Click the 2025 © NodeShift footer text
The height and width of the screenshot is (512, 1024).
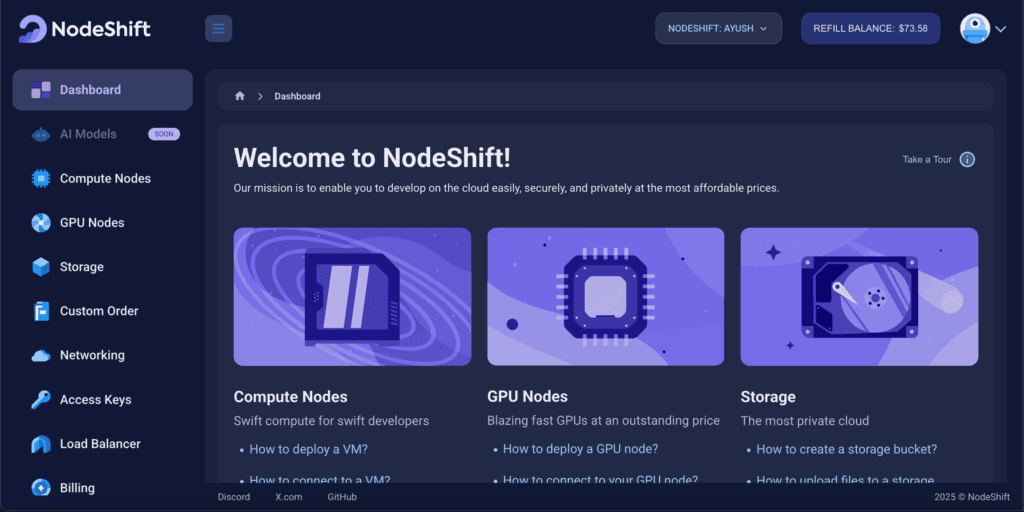click(971, 497)
